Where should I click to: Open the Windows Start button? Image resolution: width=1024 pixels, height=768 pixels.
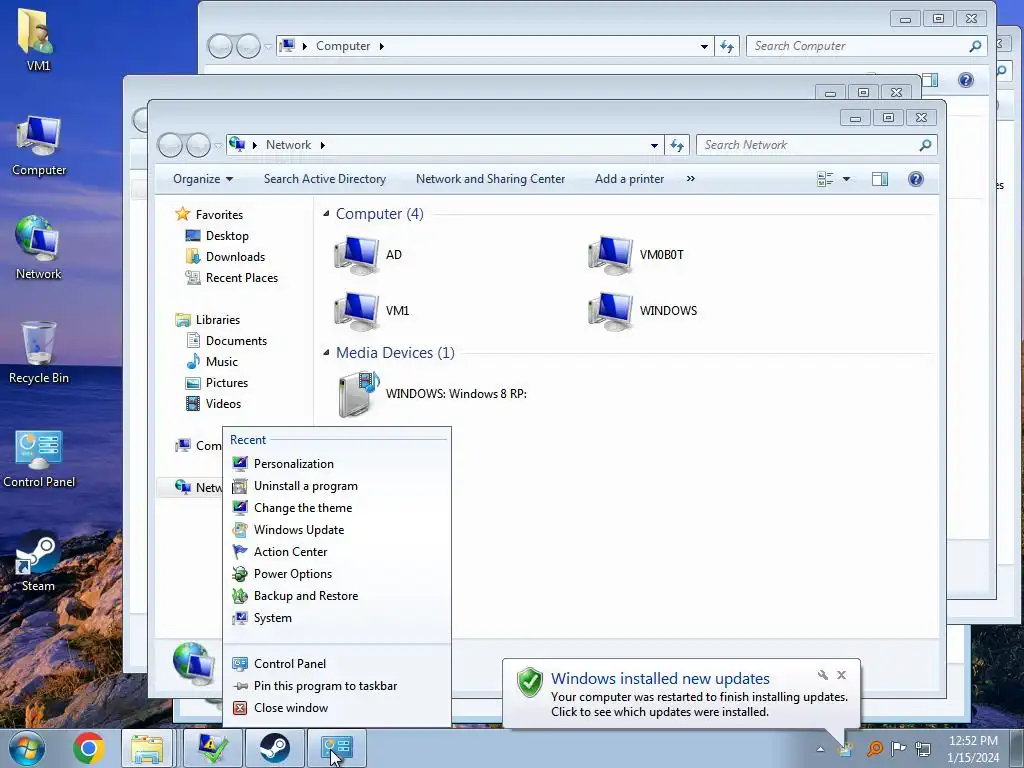[x=27, y=748]
